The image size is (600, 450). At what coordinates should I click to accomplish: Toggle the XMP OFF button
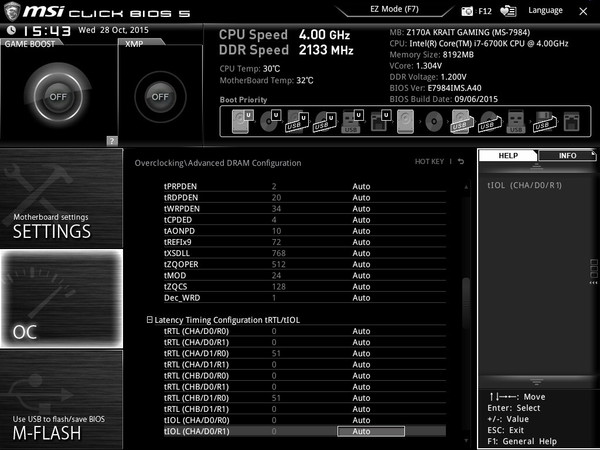160,97
